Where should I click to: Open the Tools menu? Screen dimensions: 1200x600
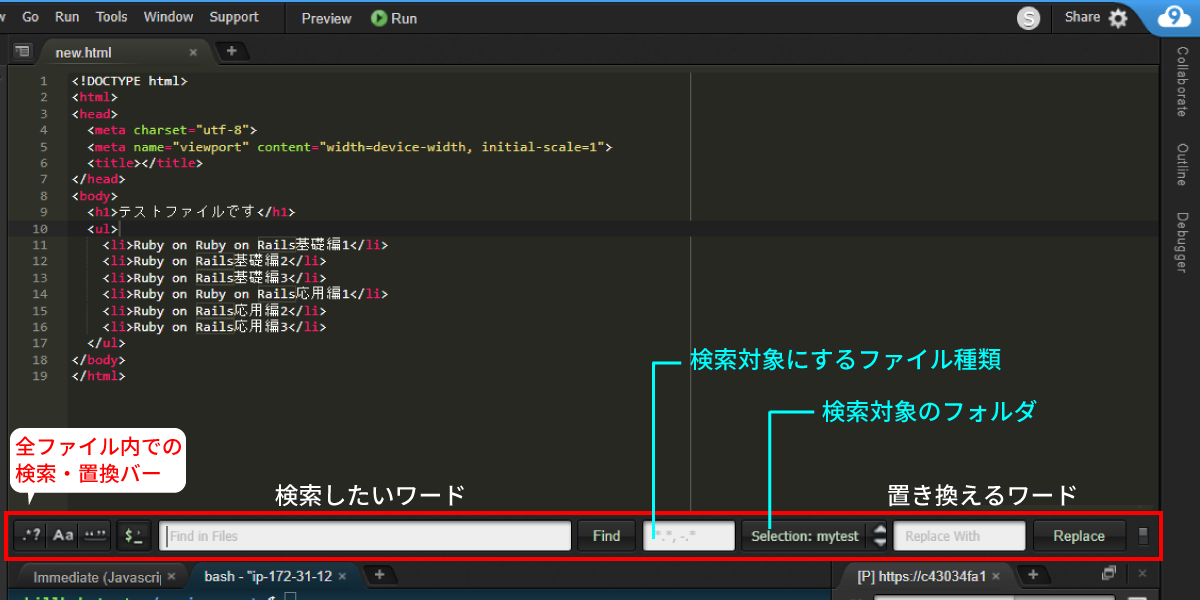click(x=112, y=17)
